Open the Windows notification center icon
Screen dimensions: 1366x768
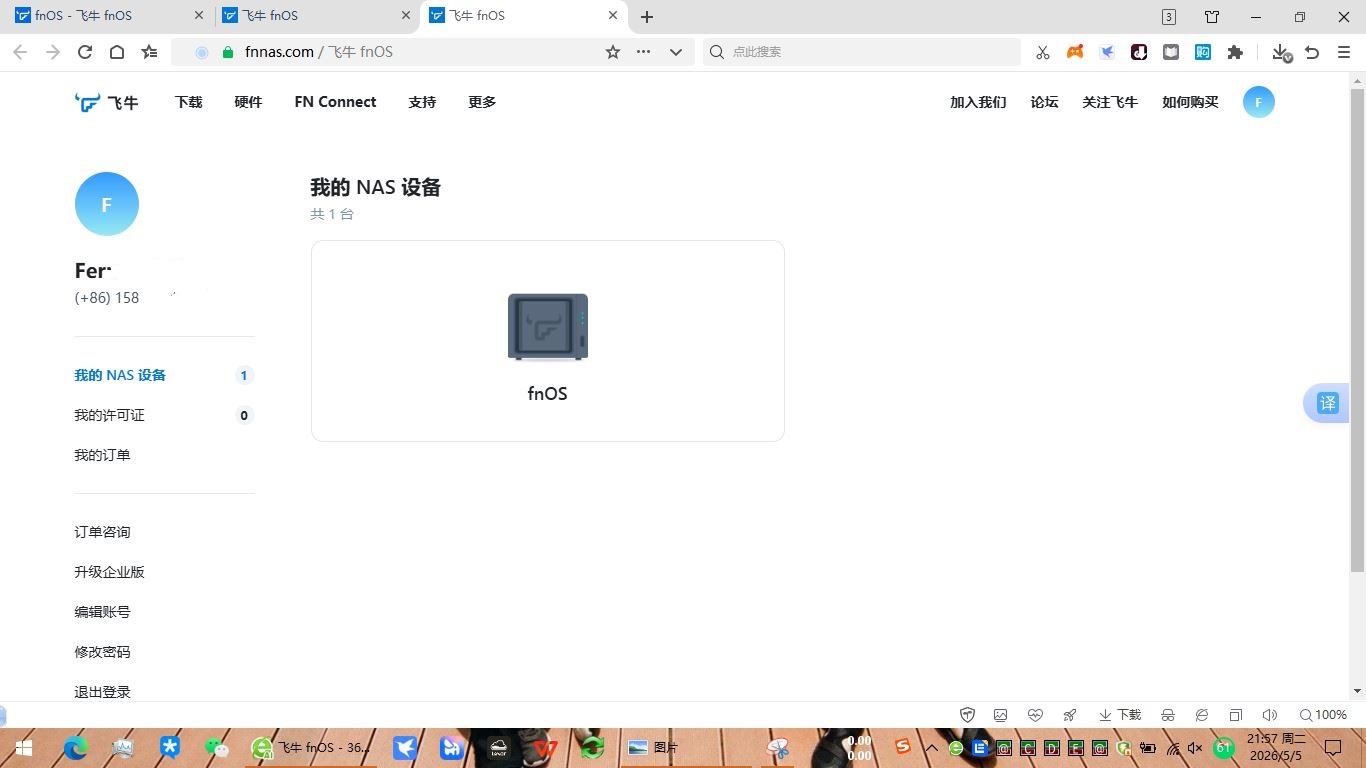pyautogui.click(x=1333, y=747)
